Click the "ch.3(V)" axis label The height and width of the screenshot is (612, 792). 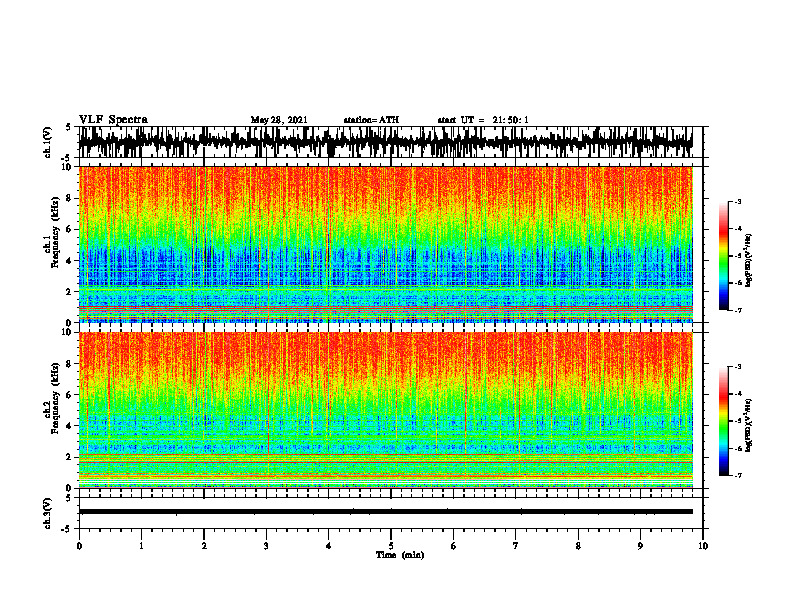click(48, 513)
